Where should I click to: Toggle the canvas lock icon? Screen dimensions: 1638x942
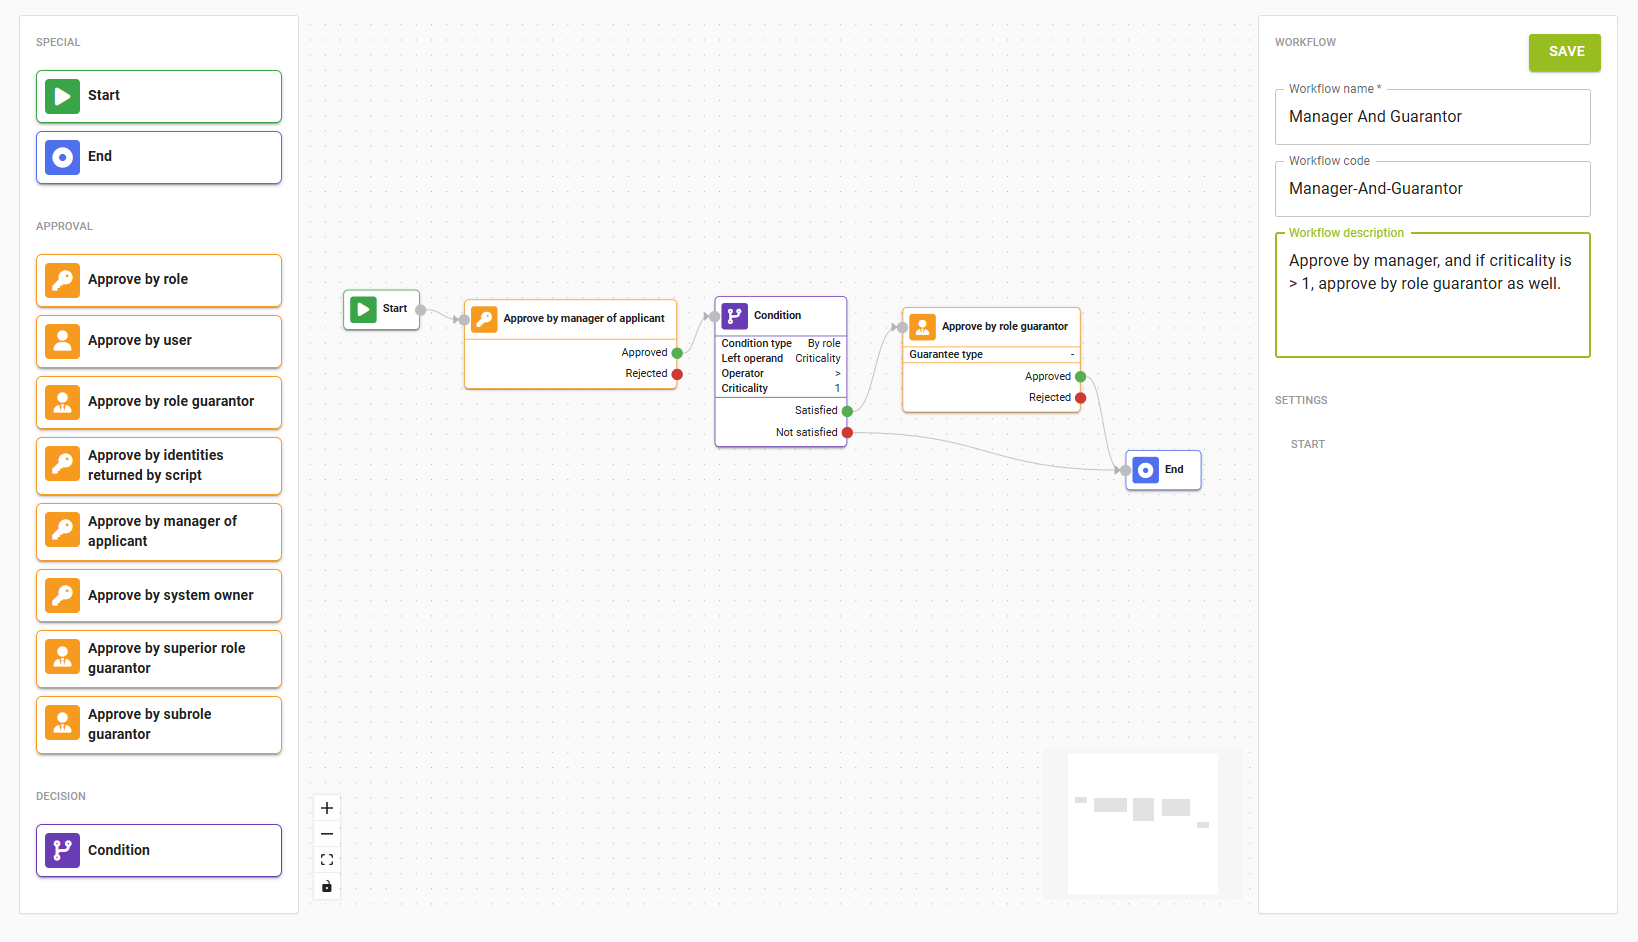click(327, 886)
